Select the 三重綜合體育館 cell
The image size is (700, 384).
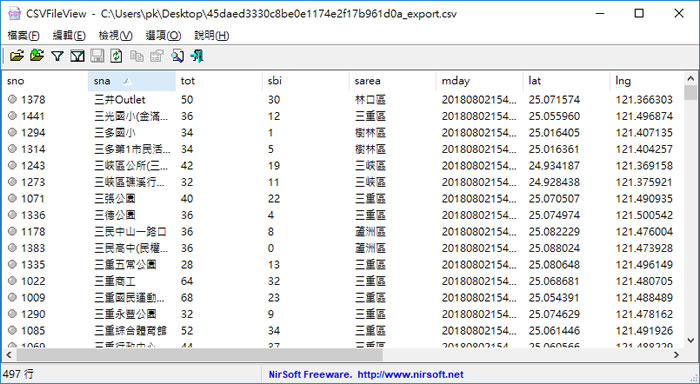(x=130, y=330)
